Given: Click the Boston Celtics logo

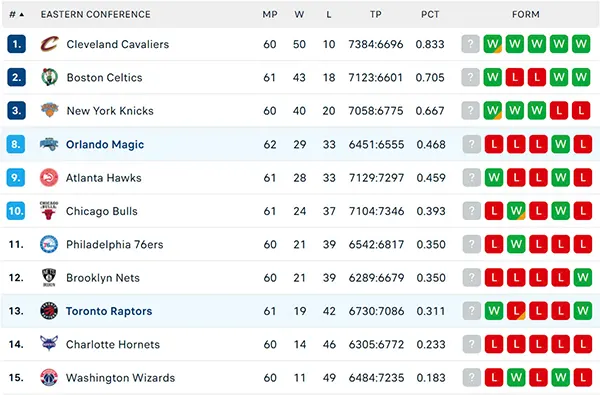Looking at the screenshot, I should click(49, 77).
